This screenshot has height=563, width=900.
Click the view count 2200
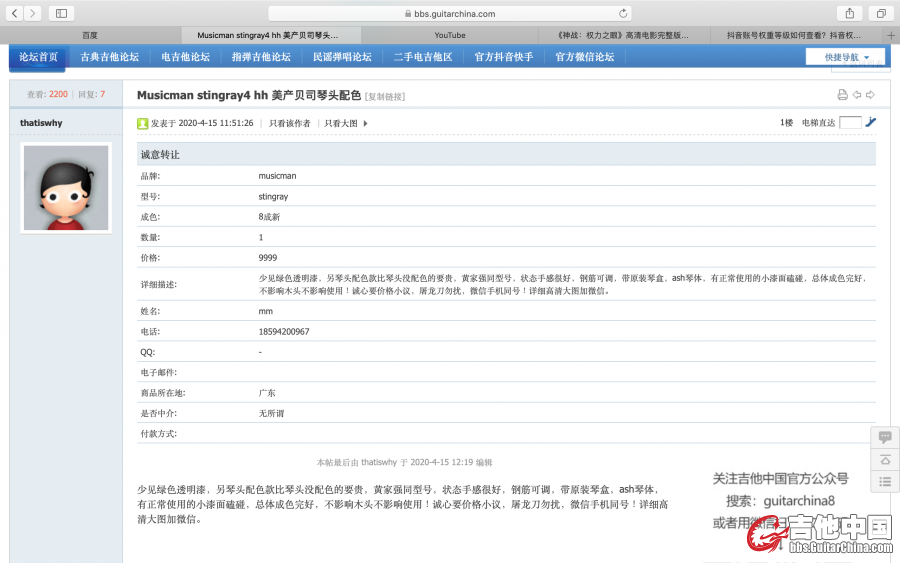click(58, 94)
